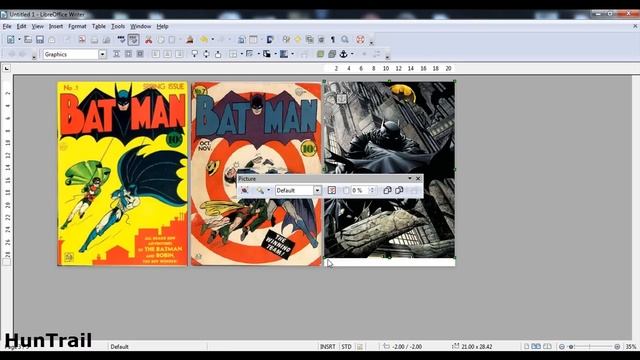
Task: Click the Zoom magnifier icon in toolbar
Action: click(x=345, y=40)
